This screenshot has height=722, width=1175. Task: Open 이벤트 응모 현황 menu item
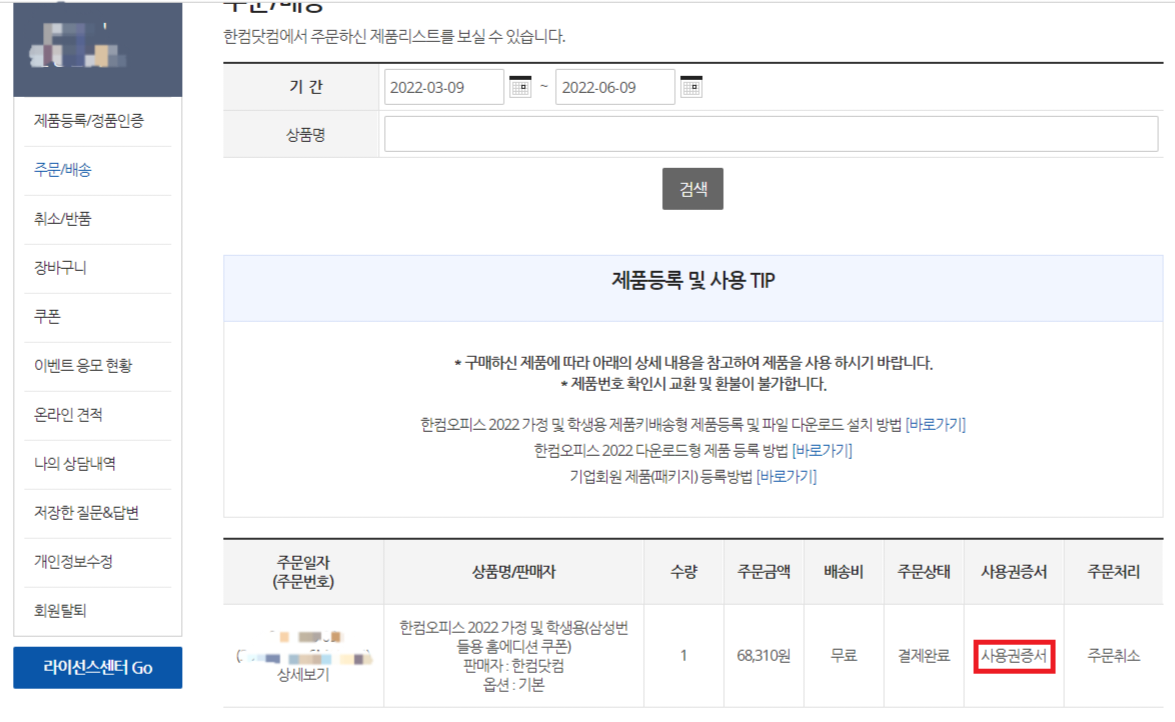click(82, 365)
